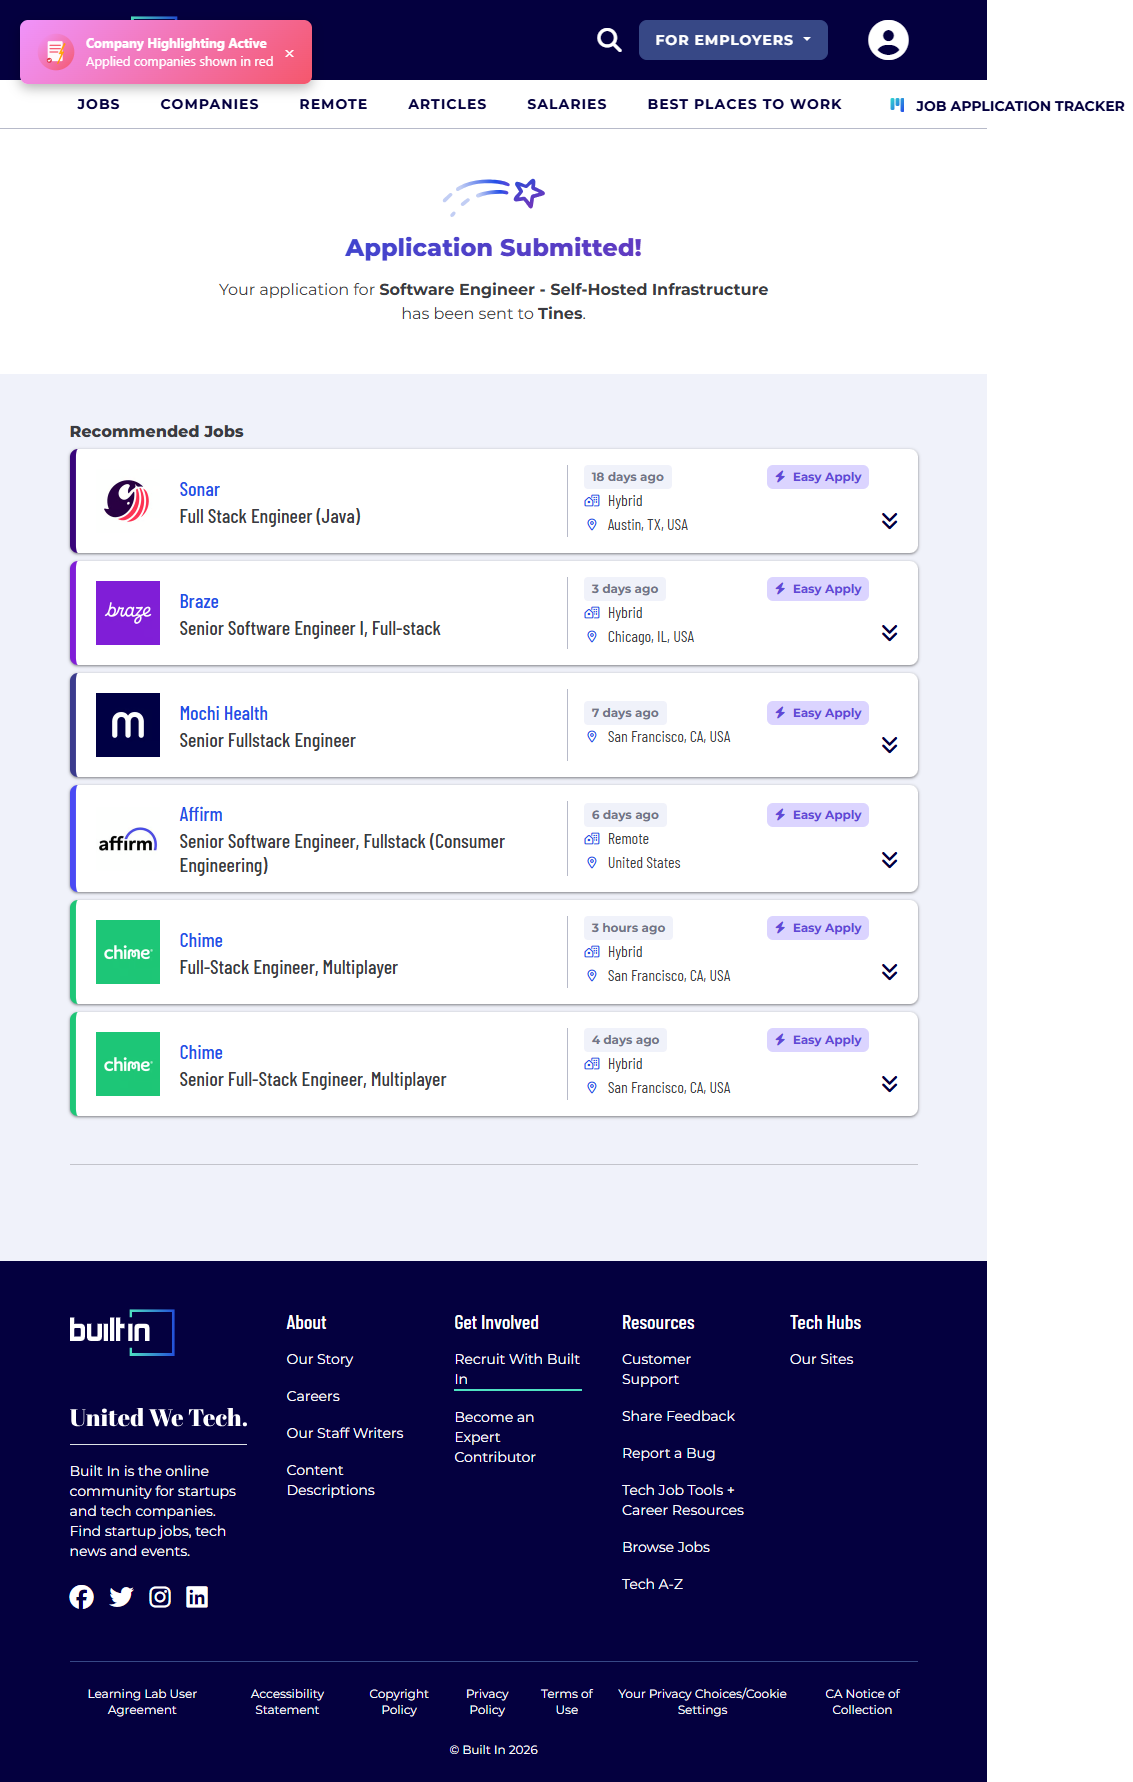1133x1782 pixels.
Task: Open Instagram social icon in footer
Action: point(160,1597)
